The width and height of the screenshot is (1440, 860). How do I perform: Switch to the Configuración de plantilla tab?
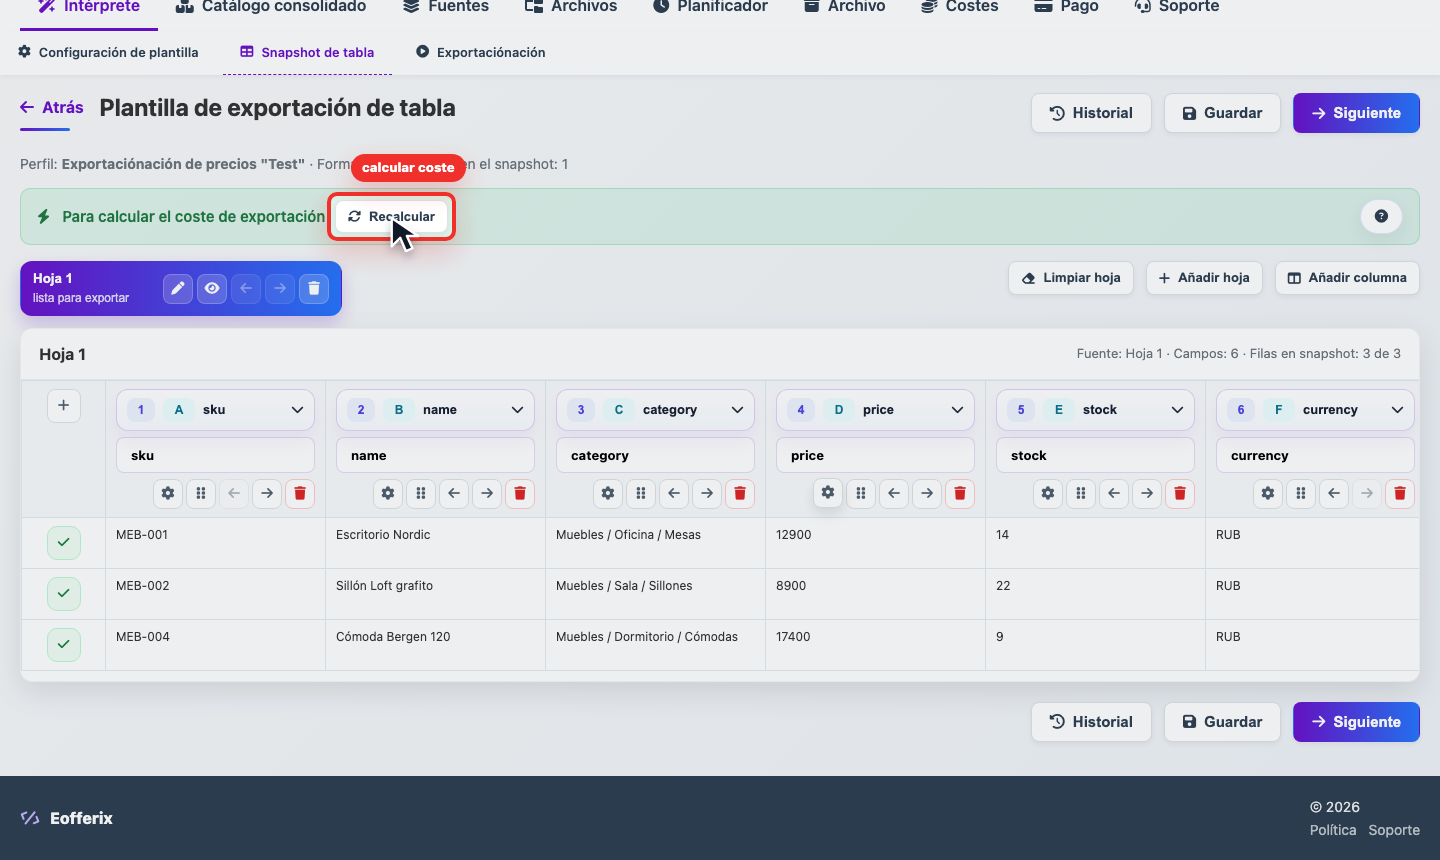(108, 52)
